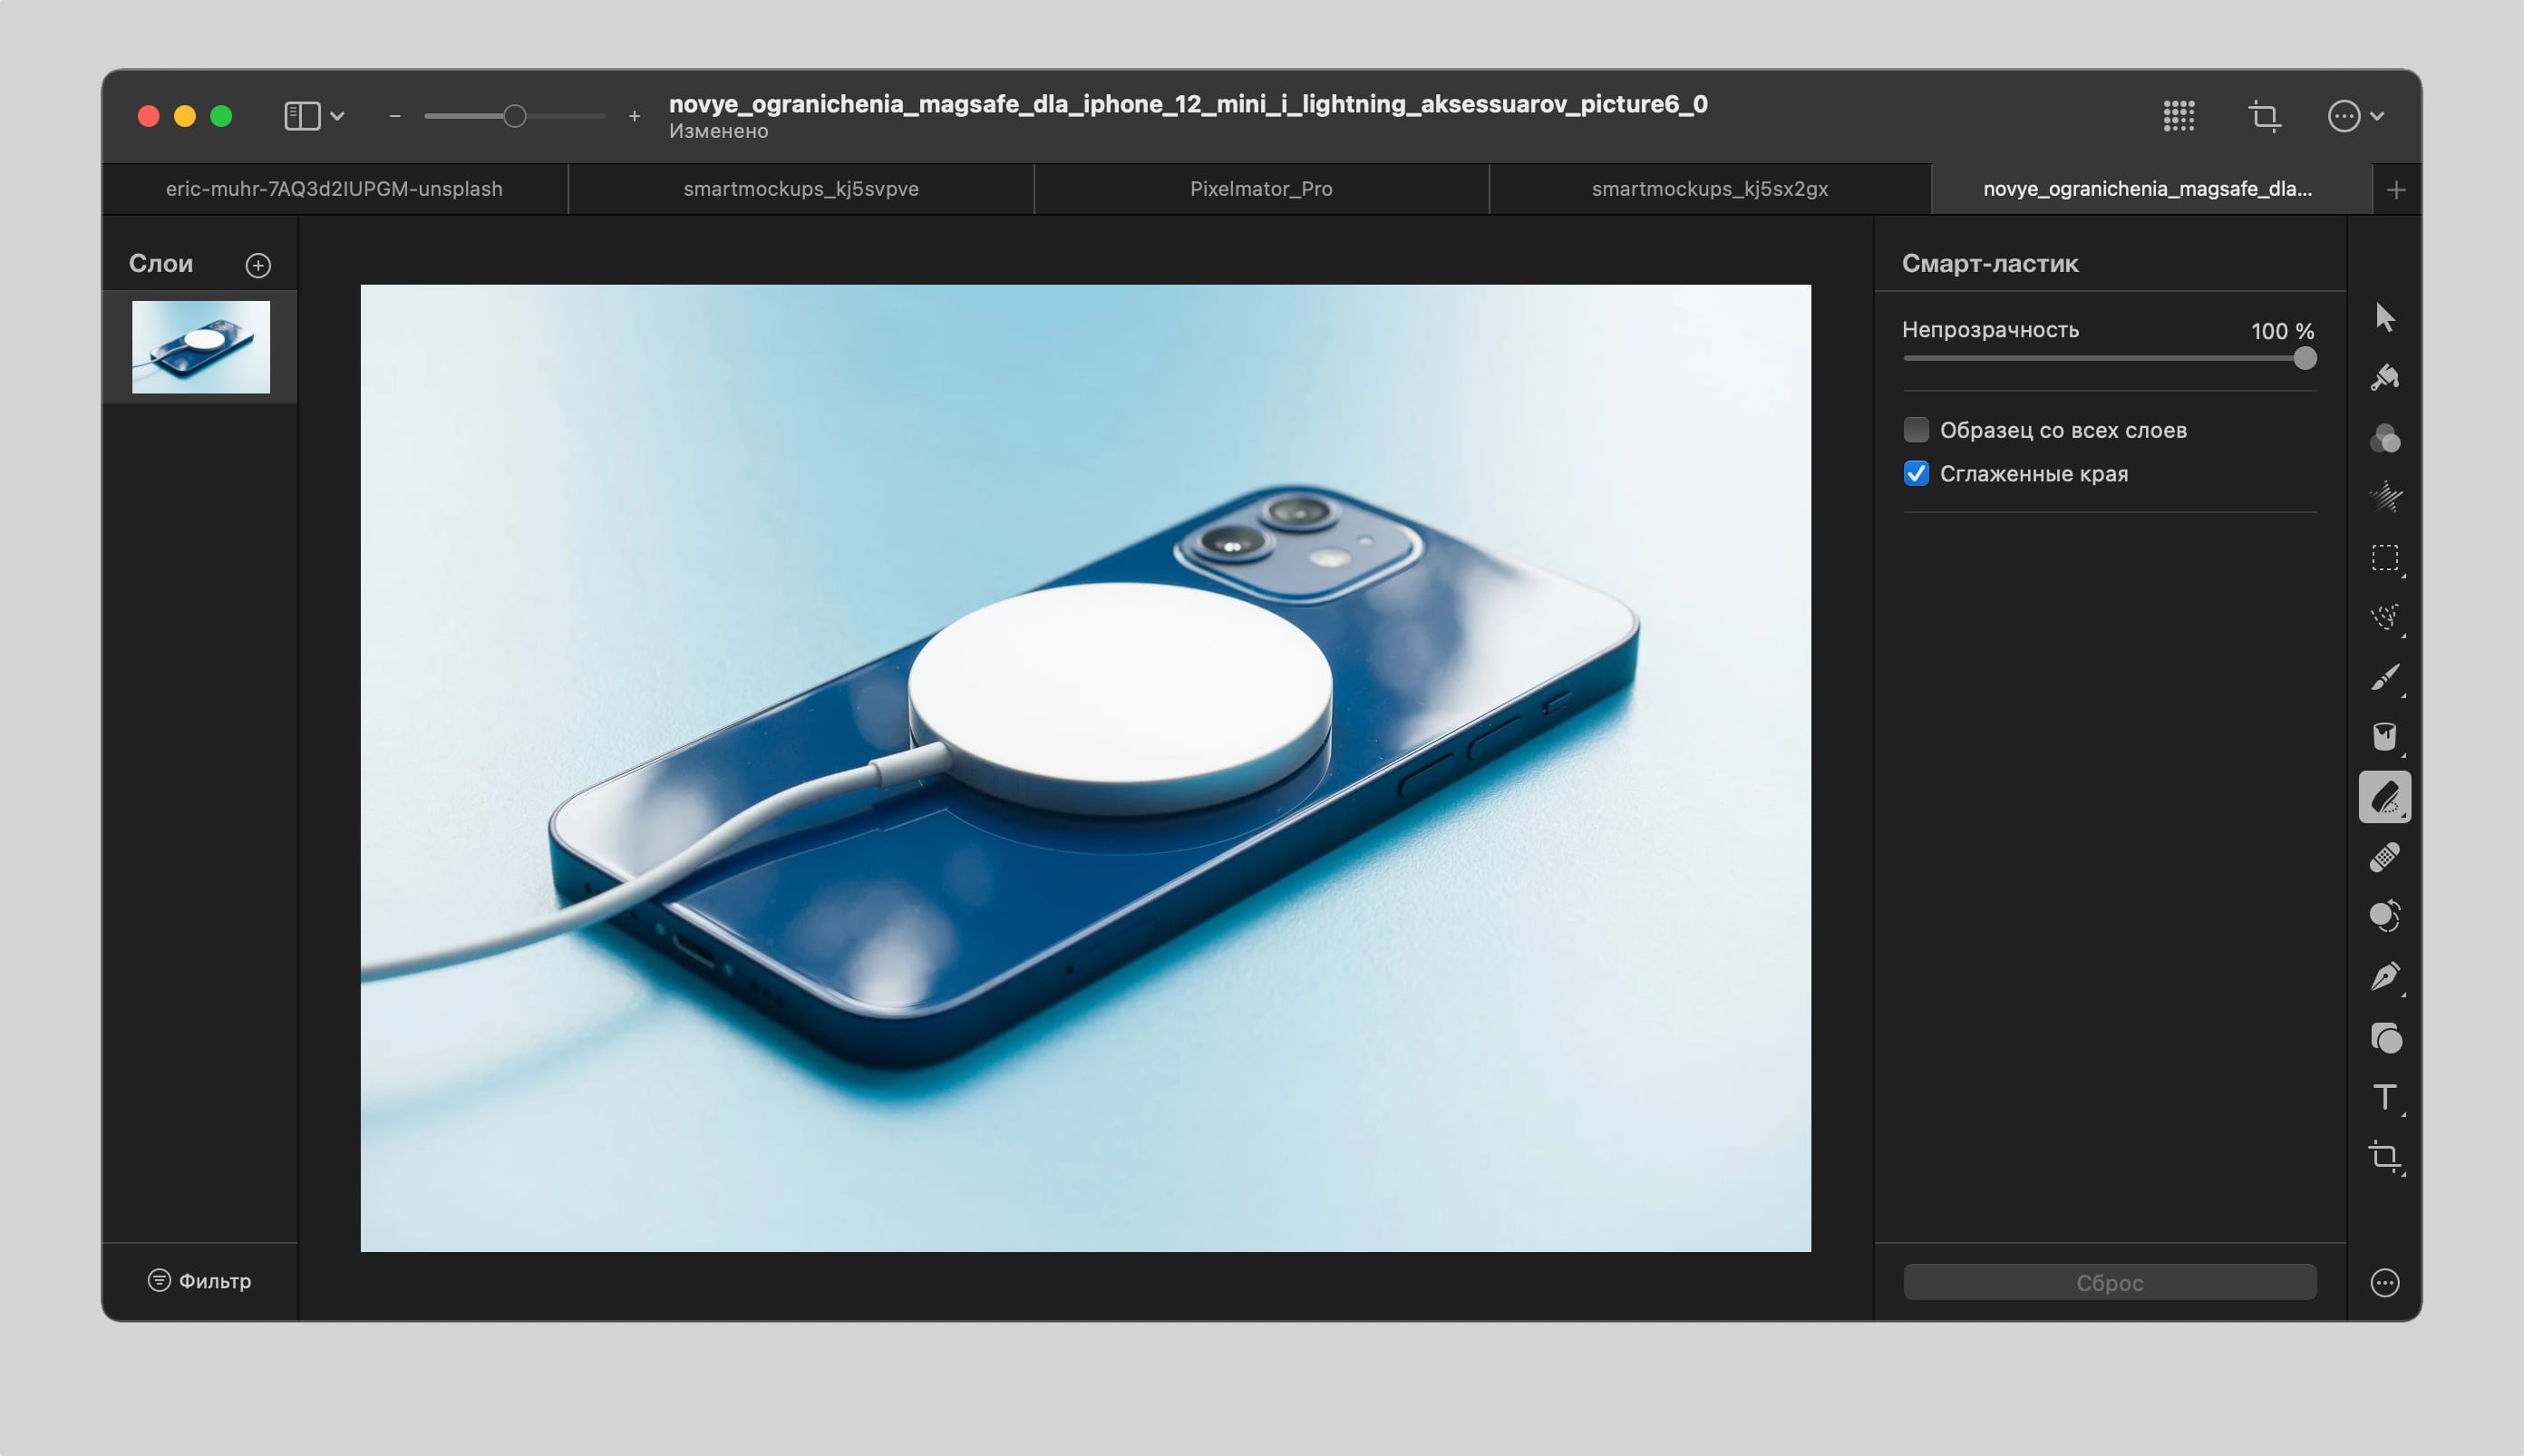Select the Shape tool
This screenshot has width=2524, height=1456.
click(2385, 1038)
